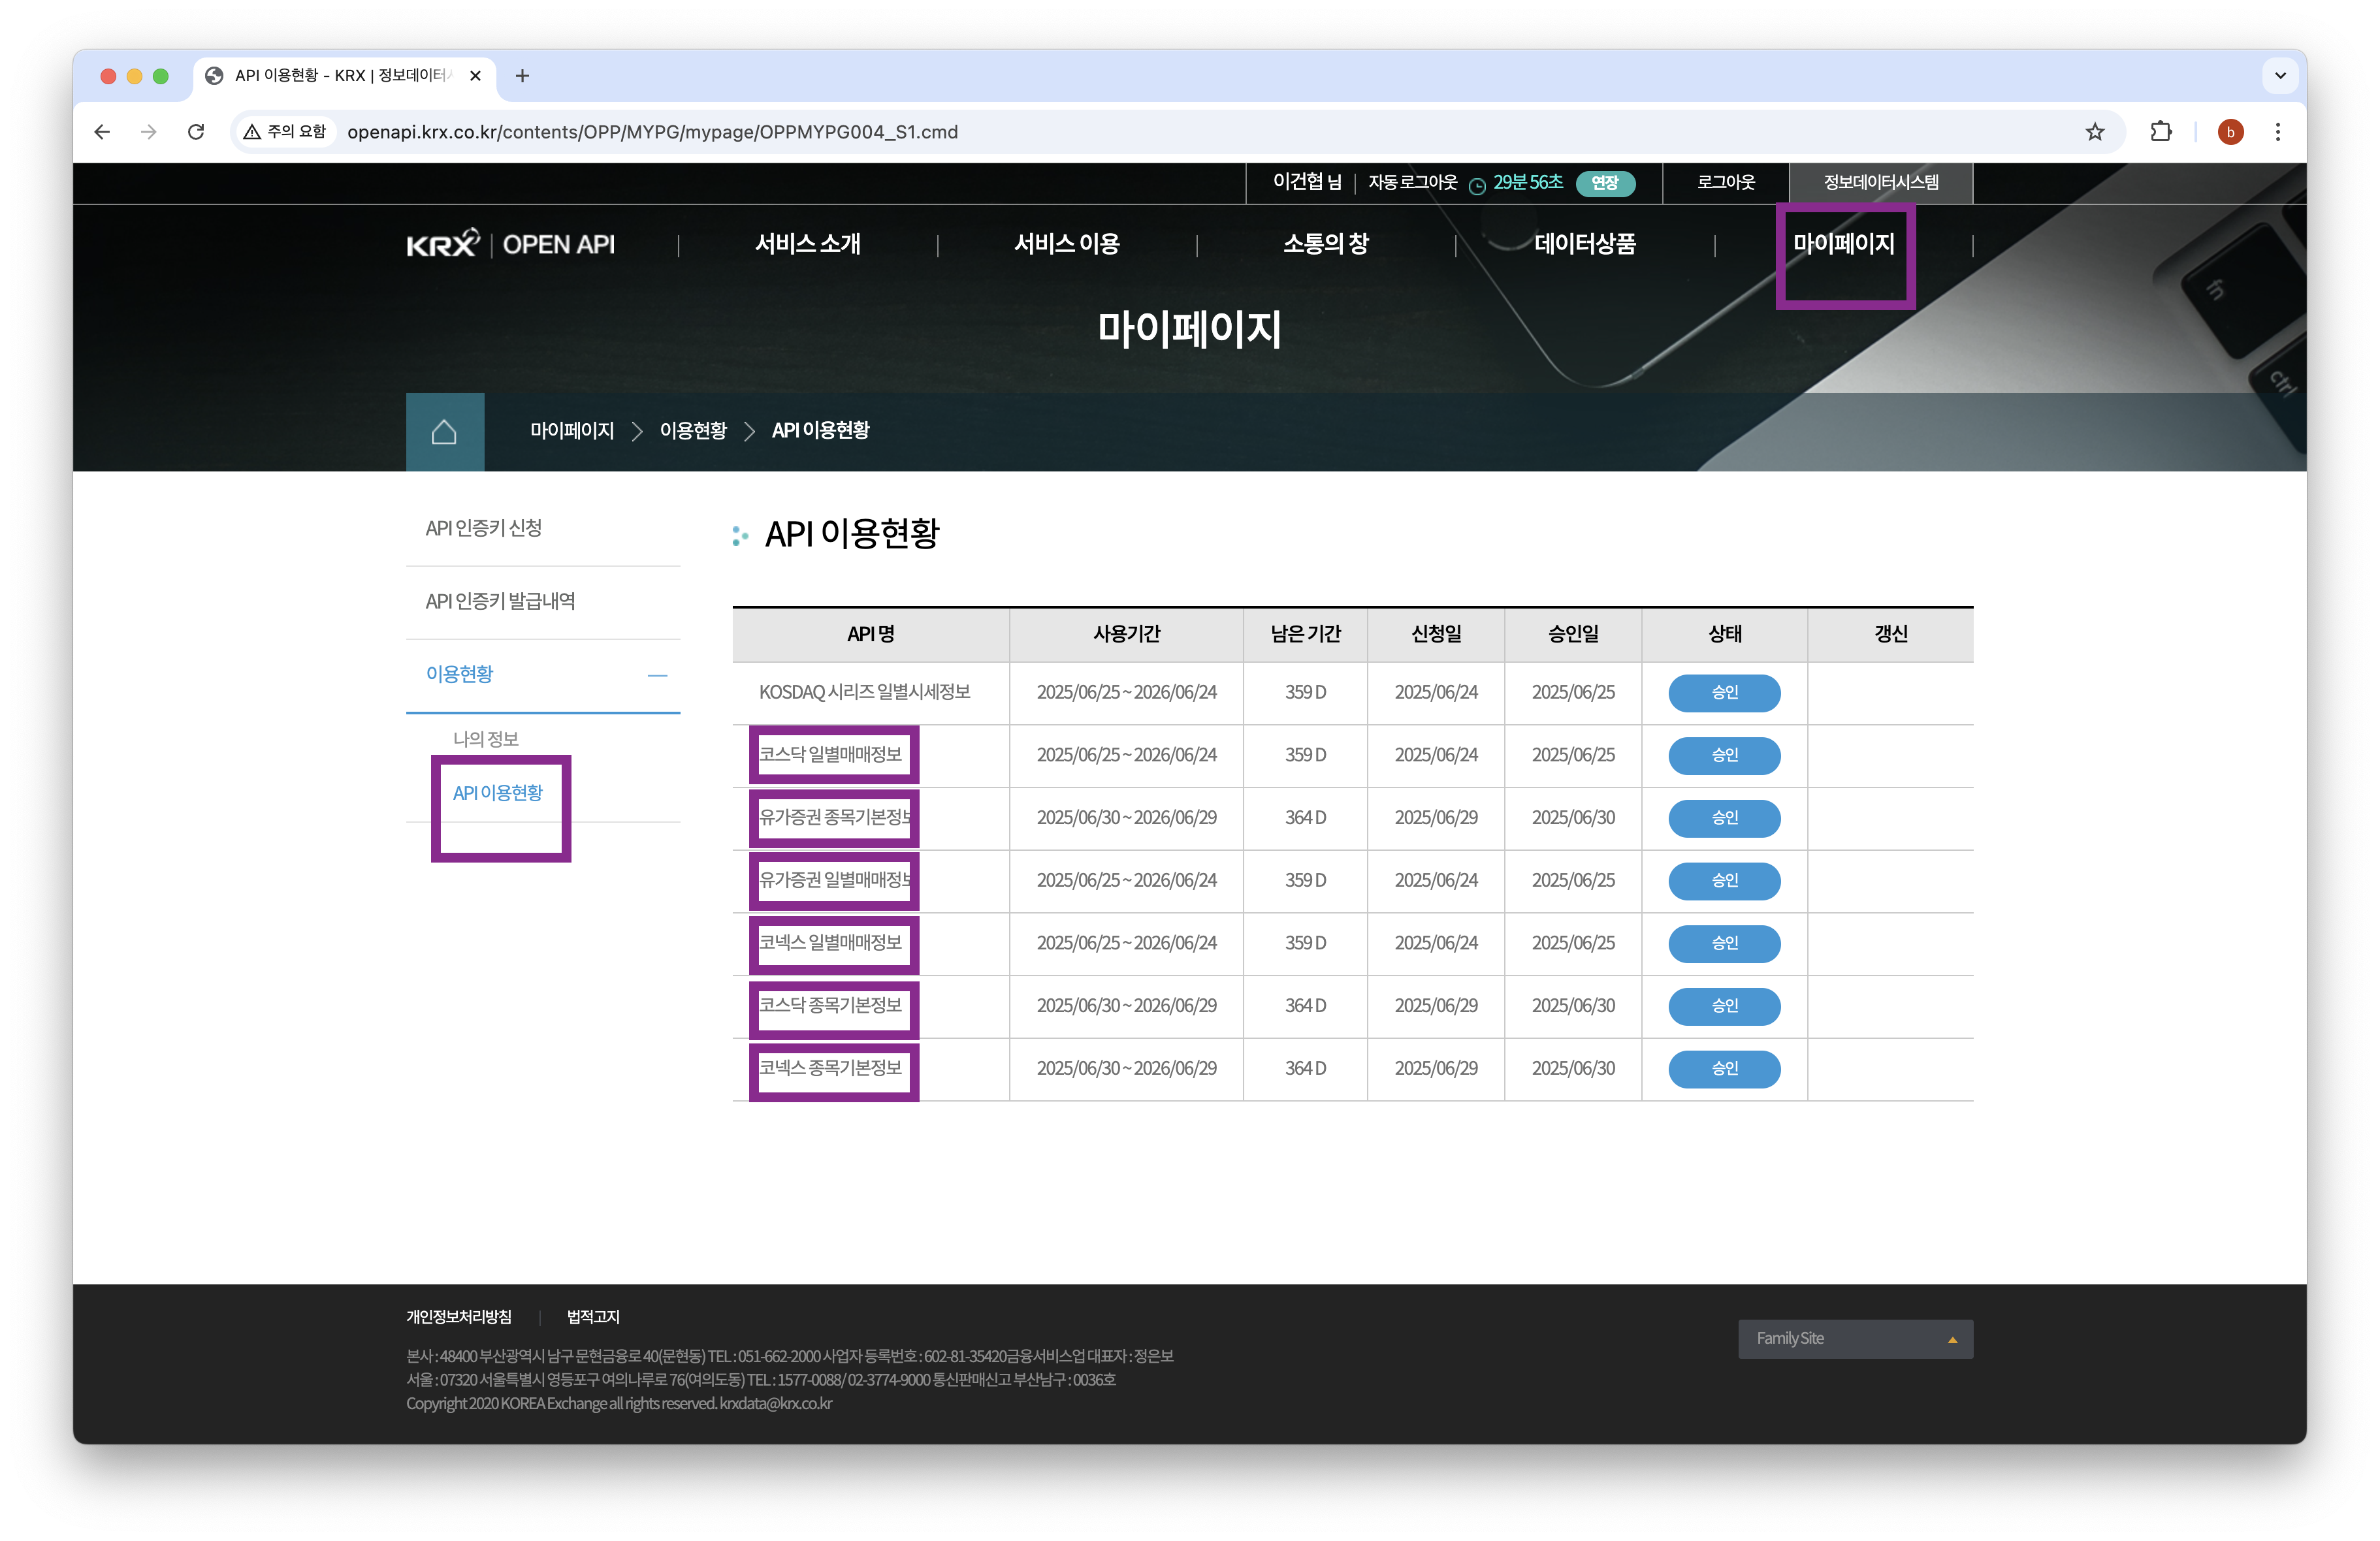Click 유가증권 종목기본정보 API name
Viewport: 2380px width, 1541px height.
coord(835,817)
